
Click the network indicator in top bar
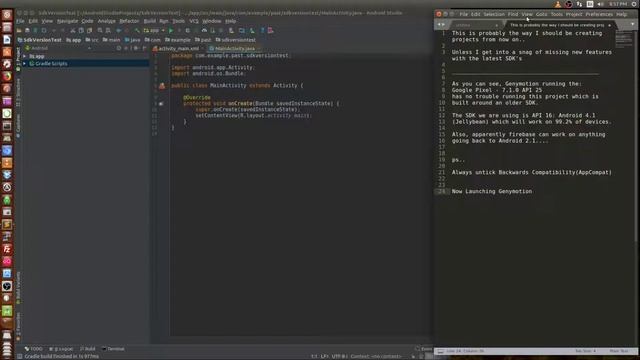[x=579, y=4]
